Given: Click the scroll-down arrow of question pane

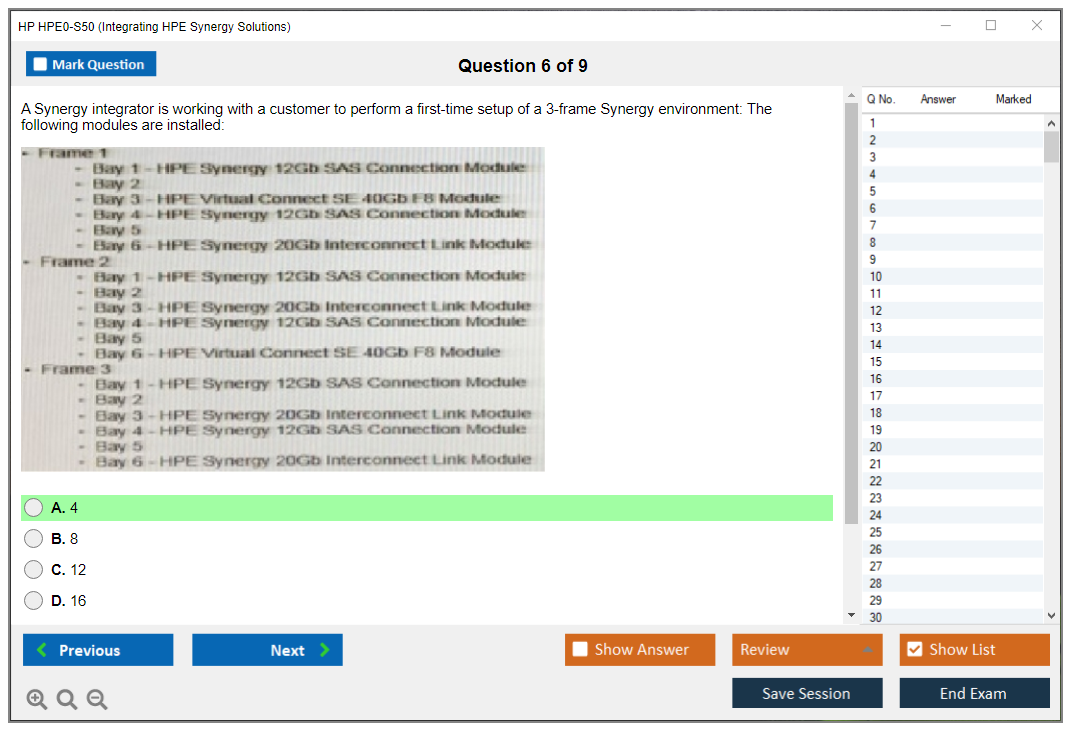Looking at the screenshot, I should click(x=851, y=615).
